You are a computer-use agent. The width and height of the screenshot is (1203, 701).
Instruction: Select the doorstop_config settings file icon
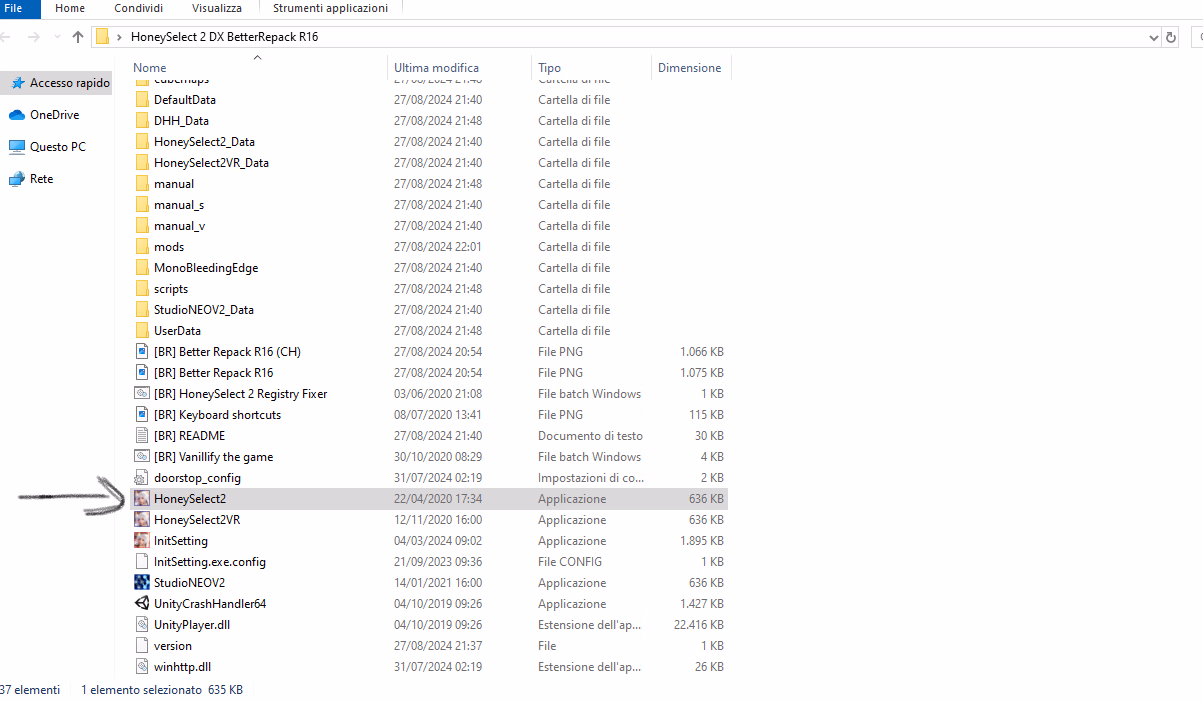pyautogui.click(x=142, y=477)
